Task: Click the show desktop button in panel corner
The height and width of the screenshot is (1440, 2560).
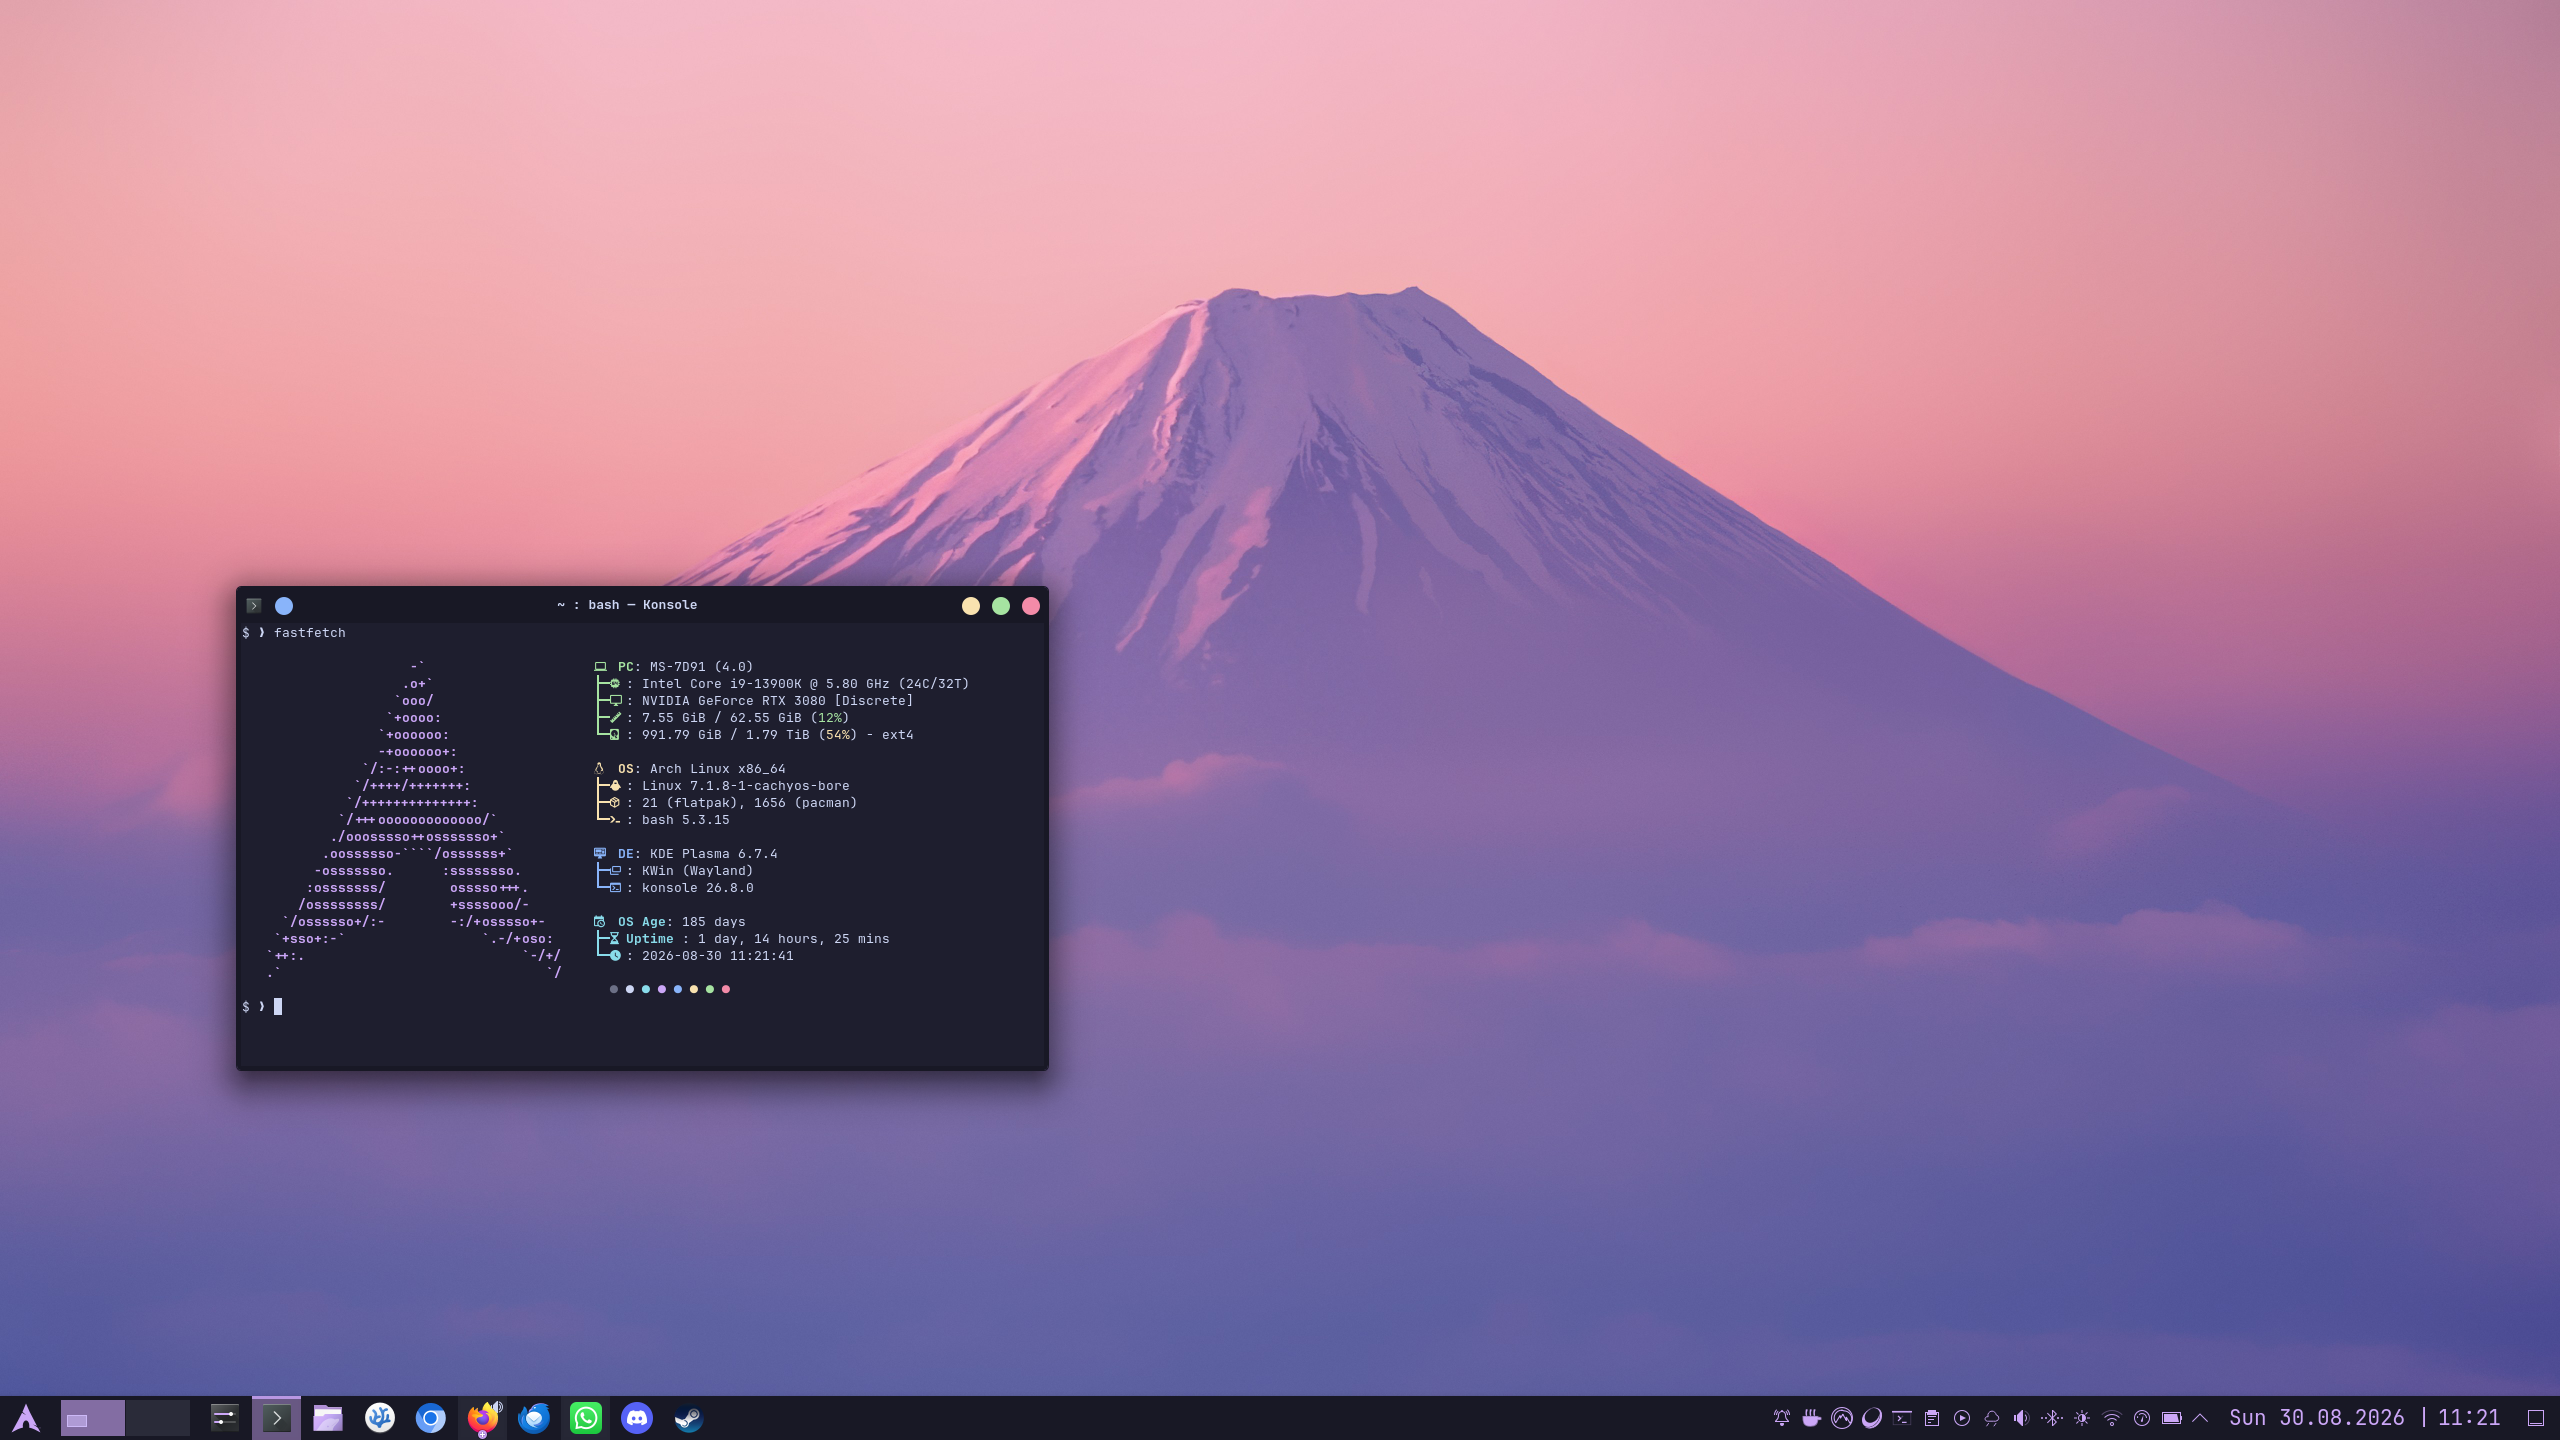Action: pos(2536,1418)
